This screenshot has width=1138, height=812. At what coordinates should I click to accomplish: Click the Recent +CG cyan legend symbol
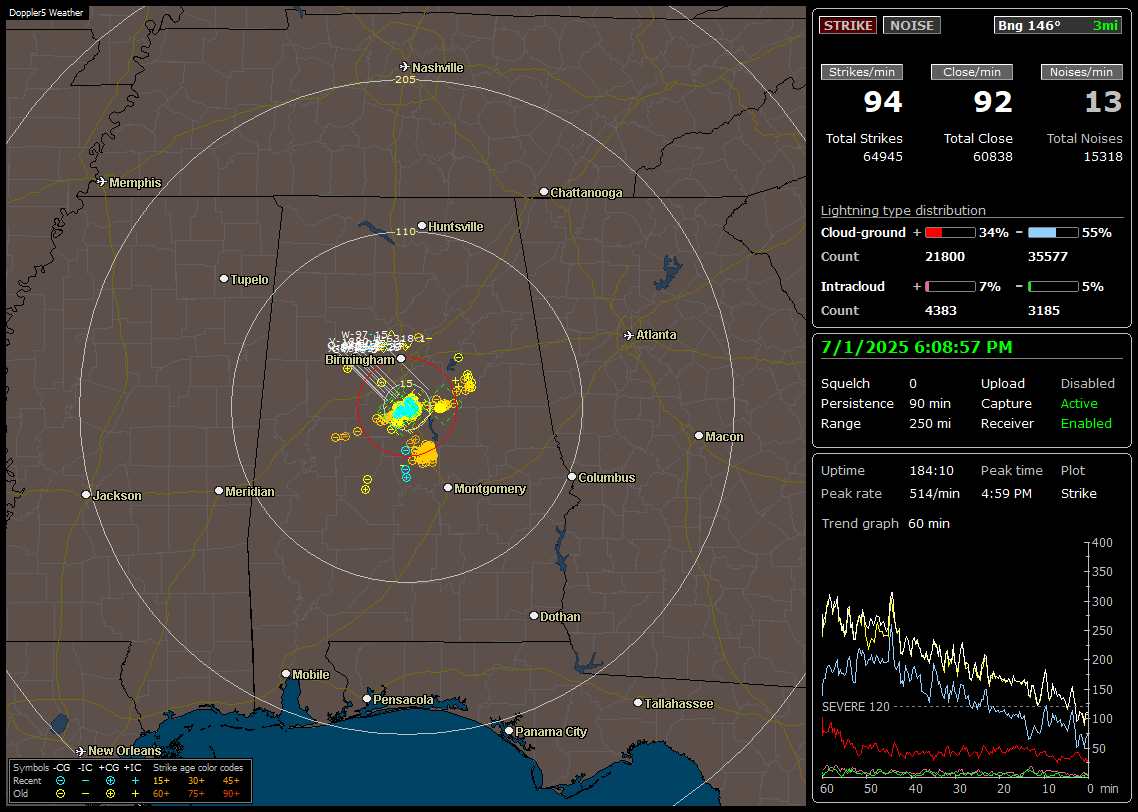(x=110, y=781)
